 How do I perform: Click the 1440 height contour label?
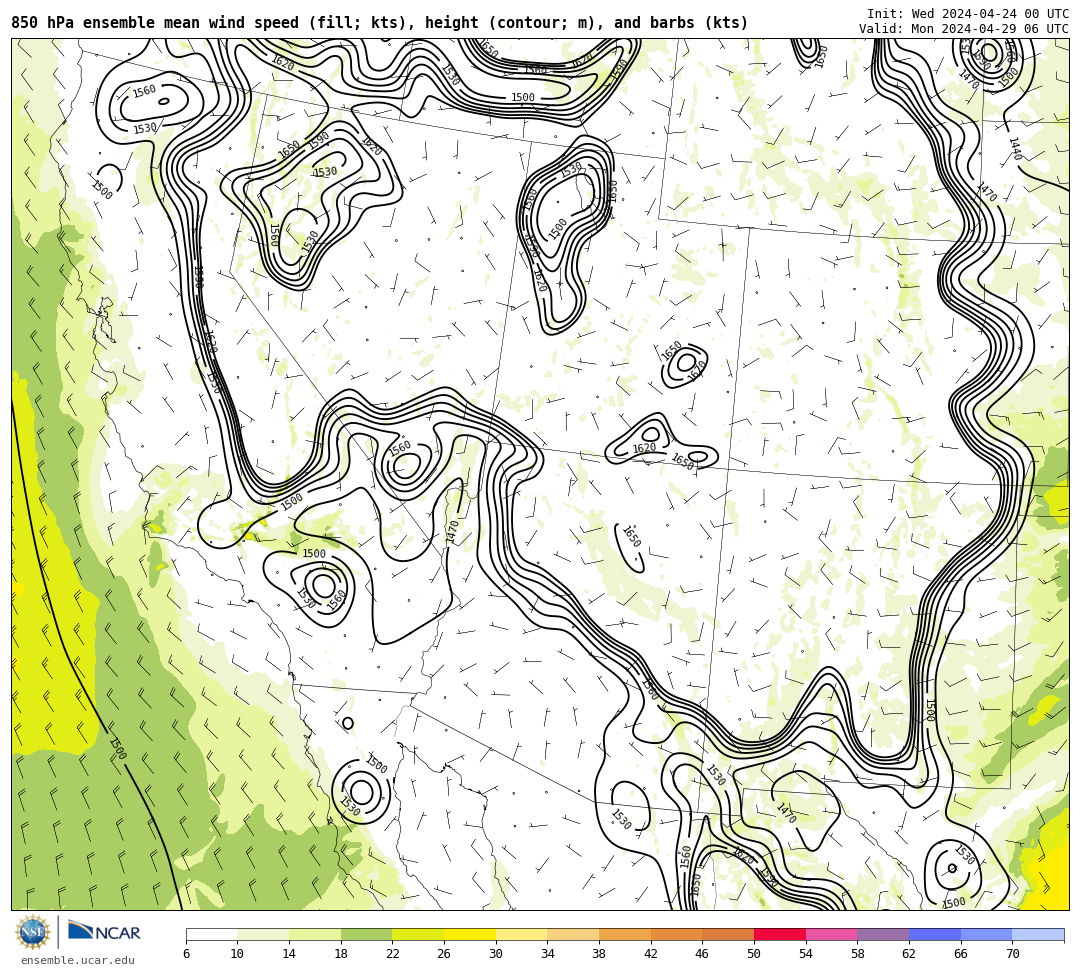coord(1015,149)
